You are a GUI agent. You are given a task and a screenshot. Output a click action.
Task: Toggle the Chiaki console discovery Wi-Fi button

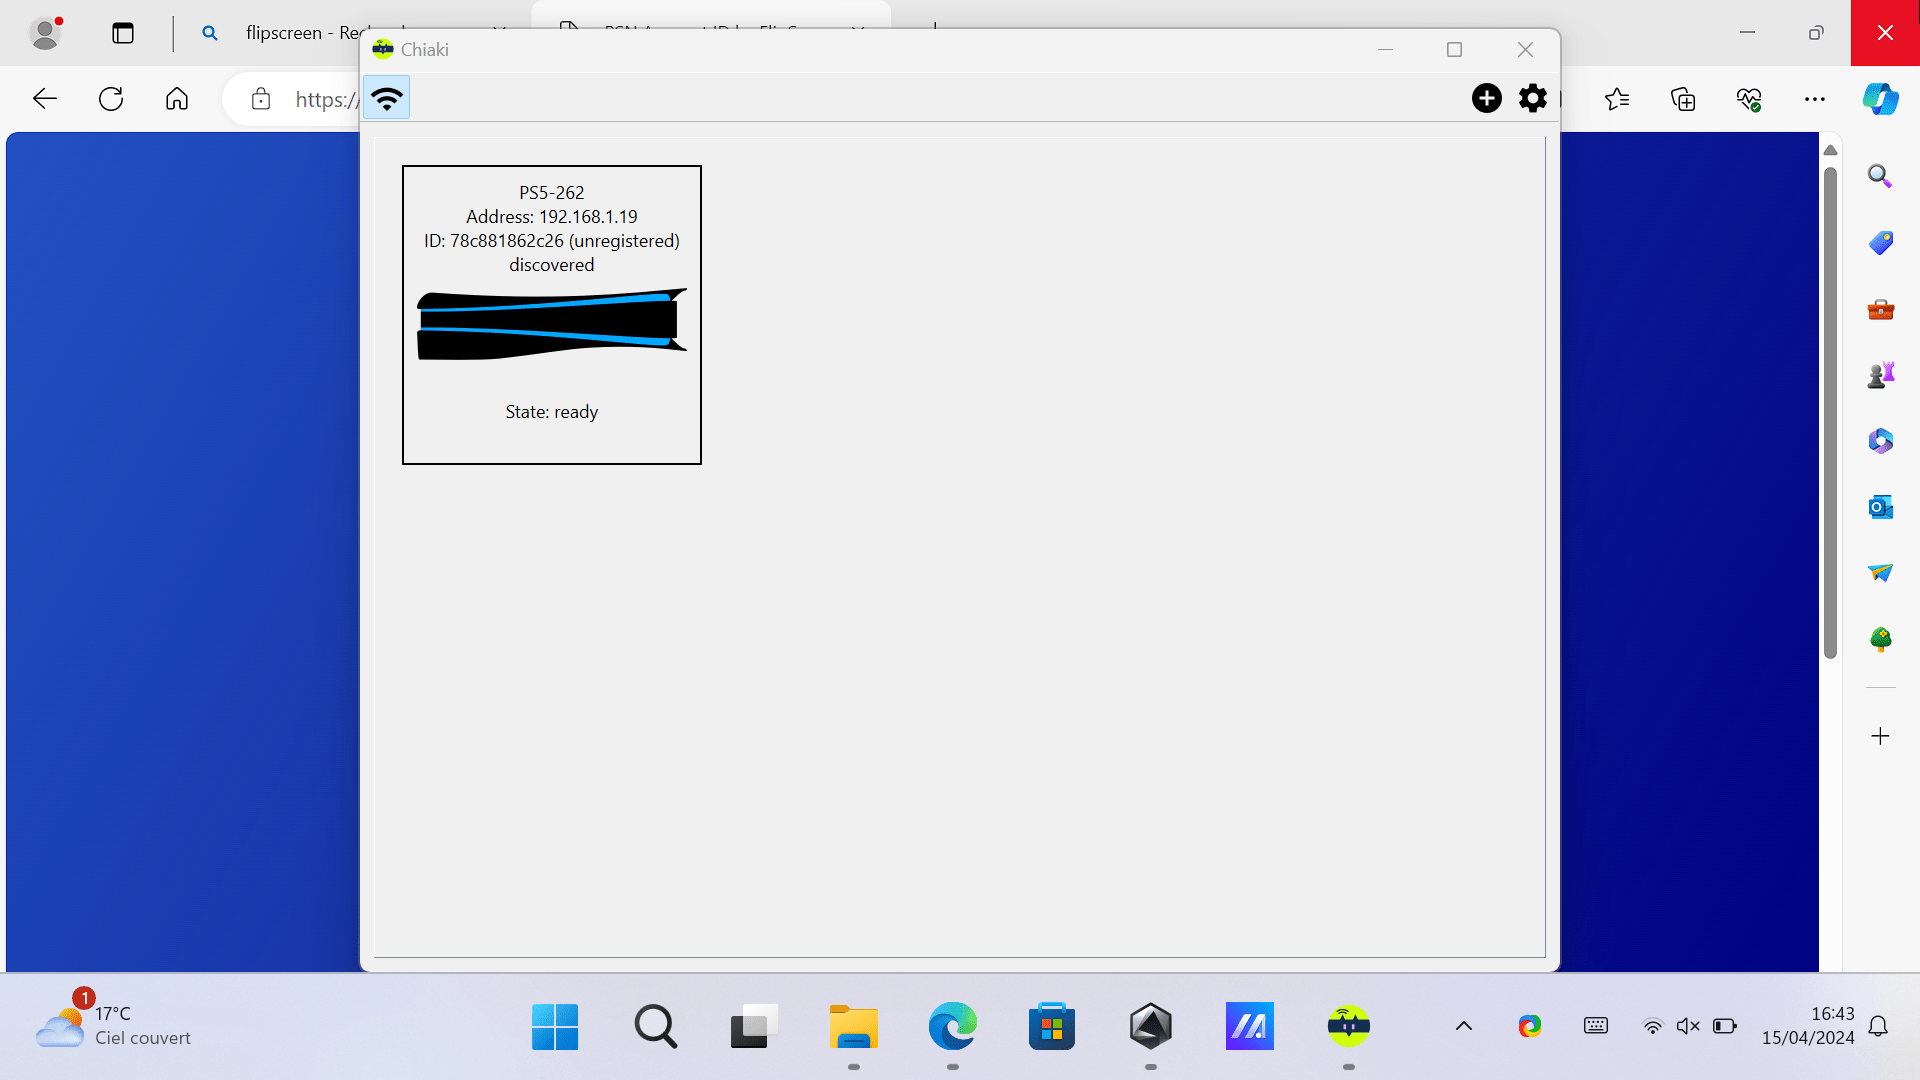[386, 98]
